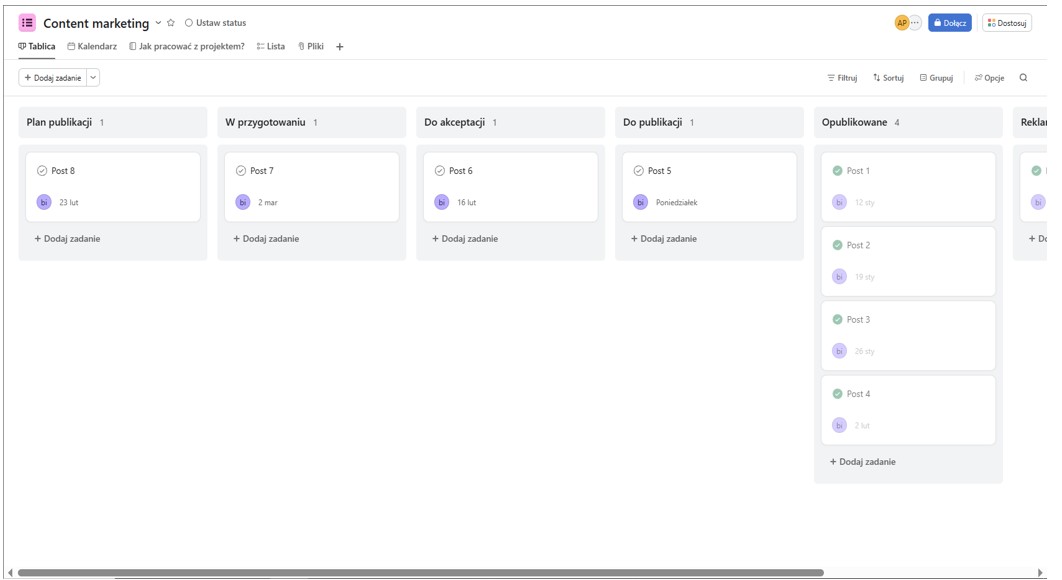Star the Content marketing project
This screenshot has width=1062, height=580.
171,23
